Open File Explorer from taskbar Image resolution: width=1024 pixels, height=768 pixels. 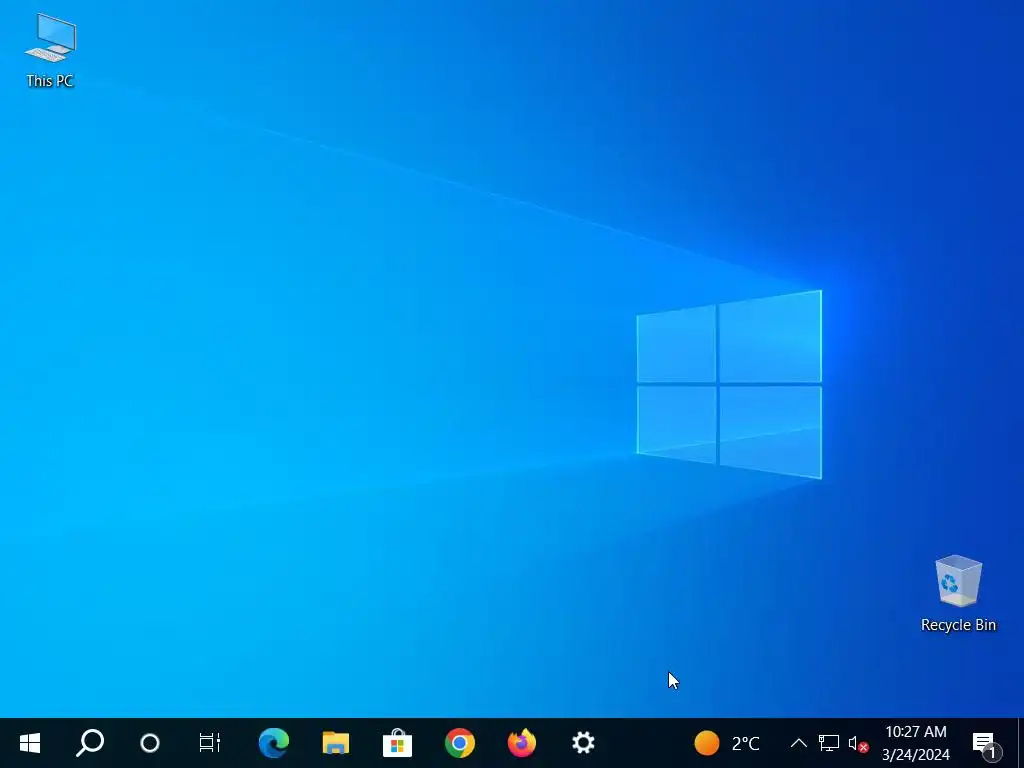pos(336,743)
